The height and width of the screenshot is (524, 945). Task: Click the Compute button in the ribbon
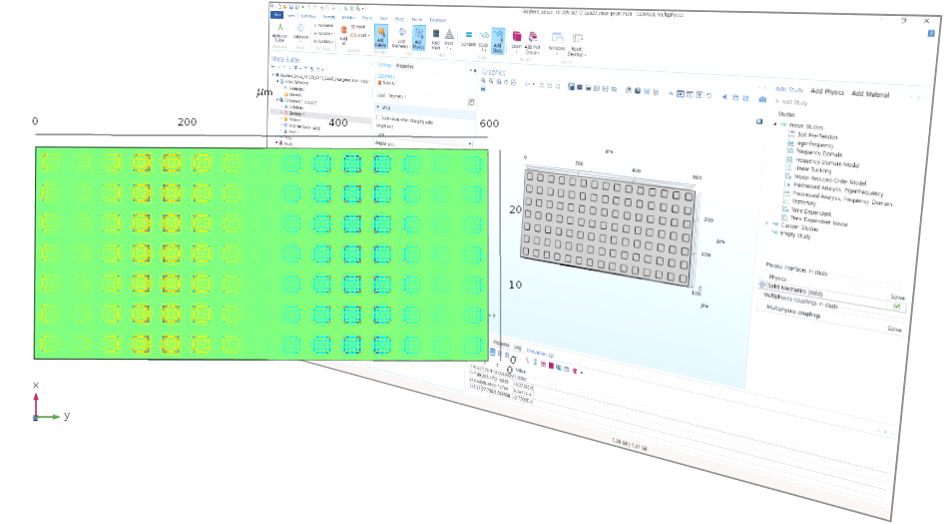(468, 39)
